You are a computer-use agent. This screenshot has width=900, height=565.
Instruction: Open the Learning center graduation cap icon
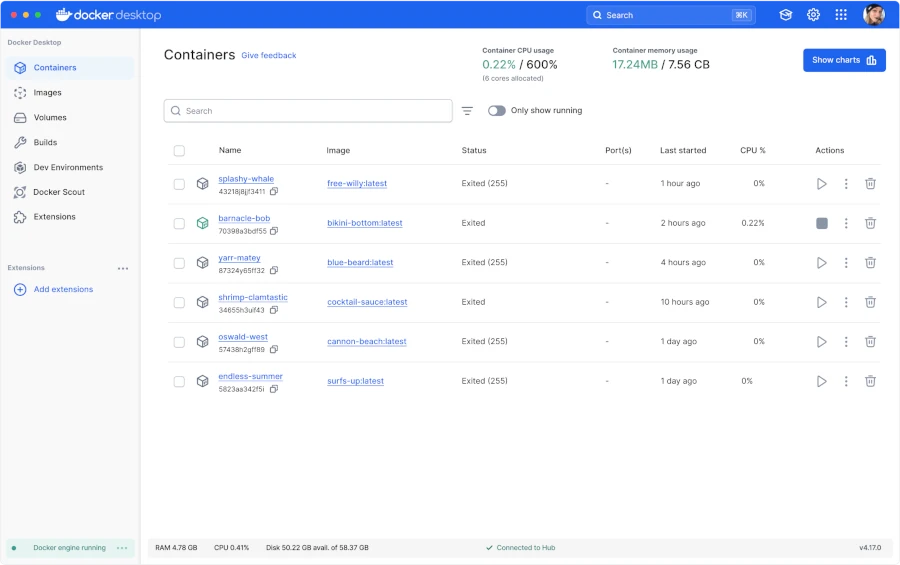click(x=785, y=15)
